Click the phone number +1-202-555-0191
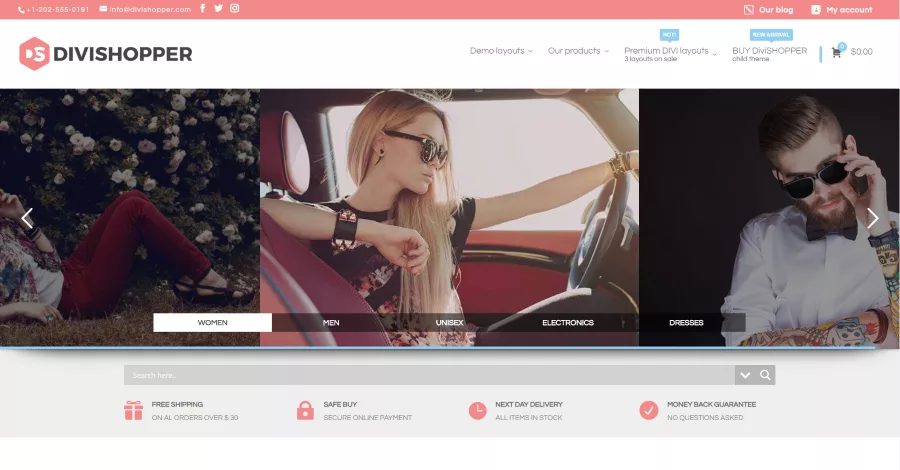This screenshot has width=900, height=470. point(57,10)
